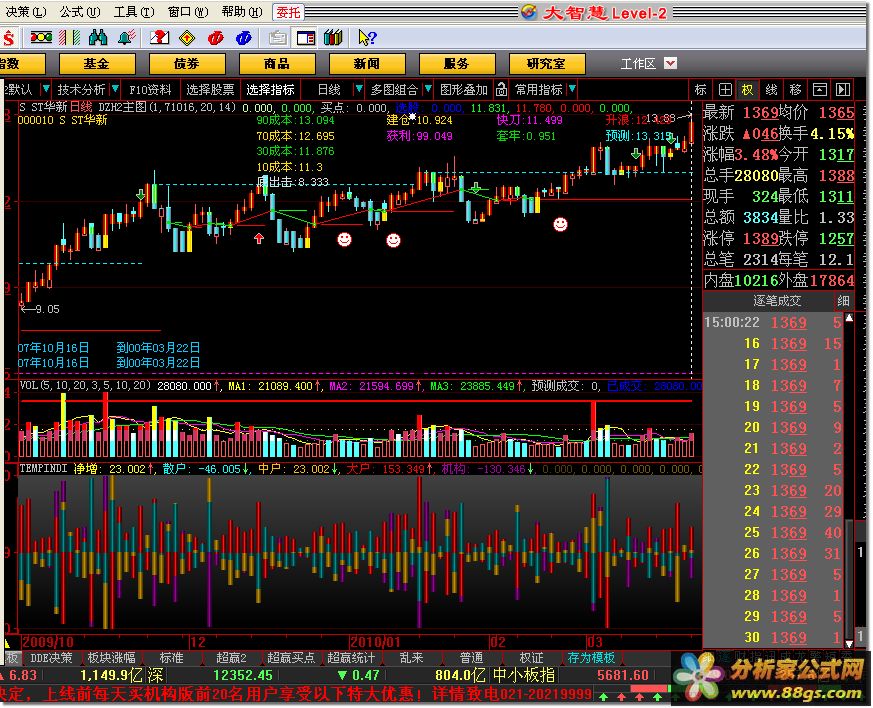The height and width of the screenshot is (708, 873).
Task: Click the striped color bars icon
Action: (x=70, y=38)
